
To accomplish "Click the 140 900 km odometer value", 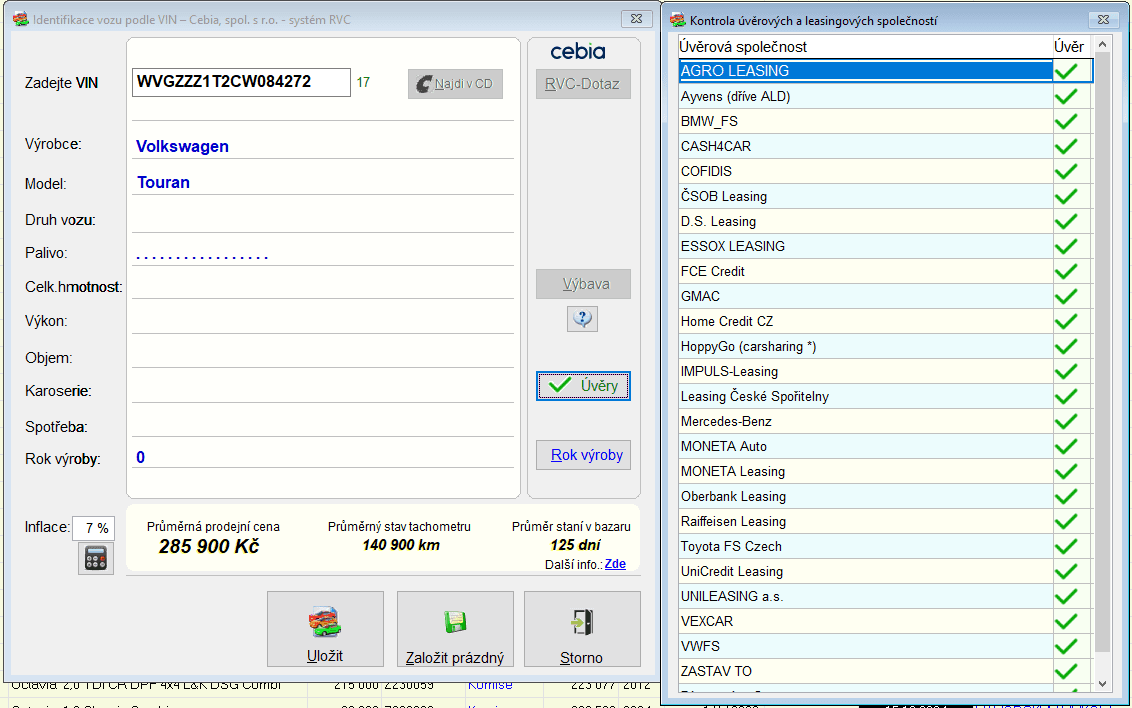I will pyautogui.click(x=401, y=545).
